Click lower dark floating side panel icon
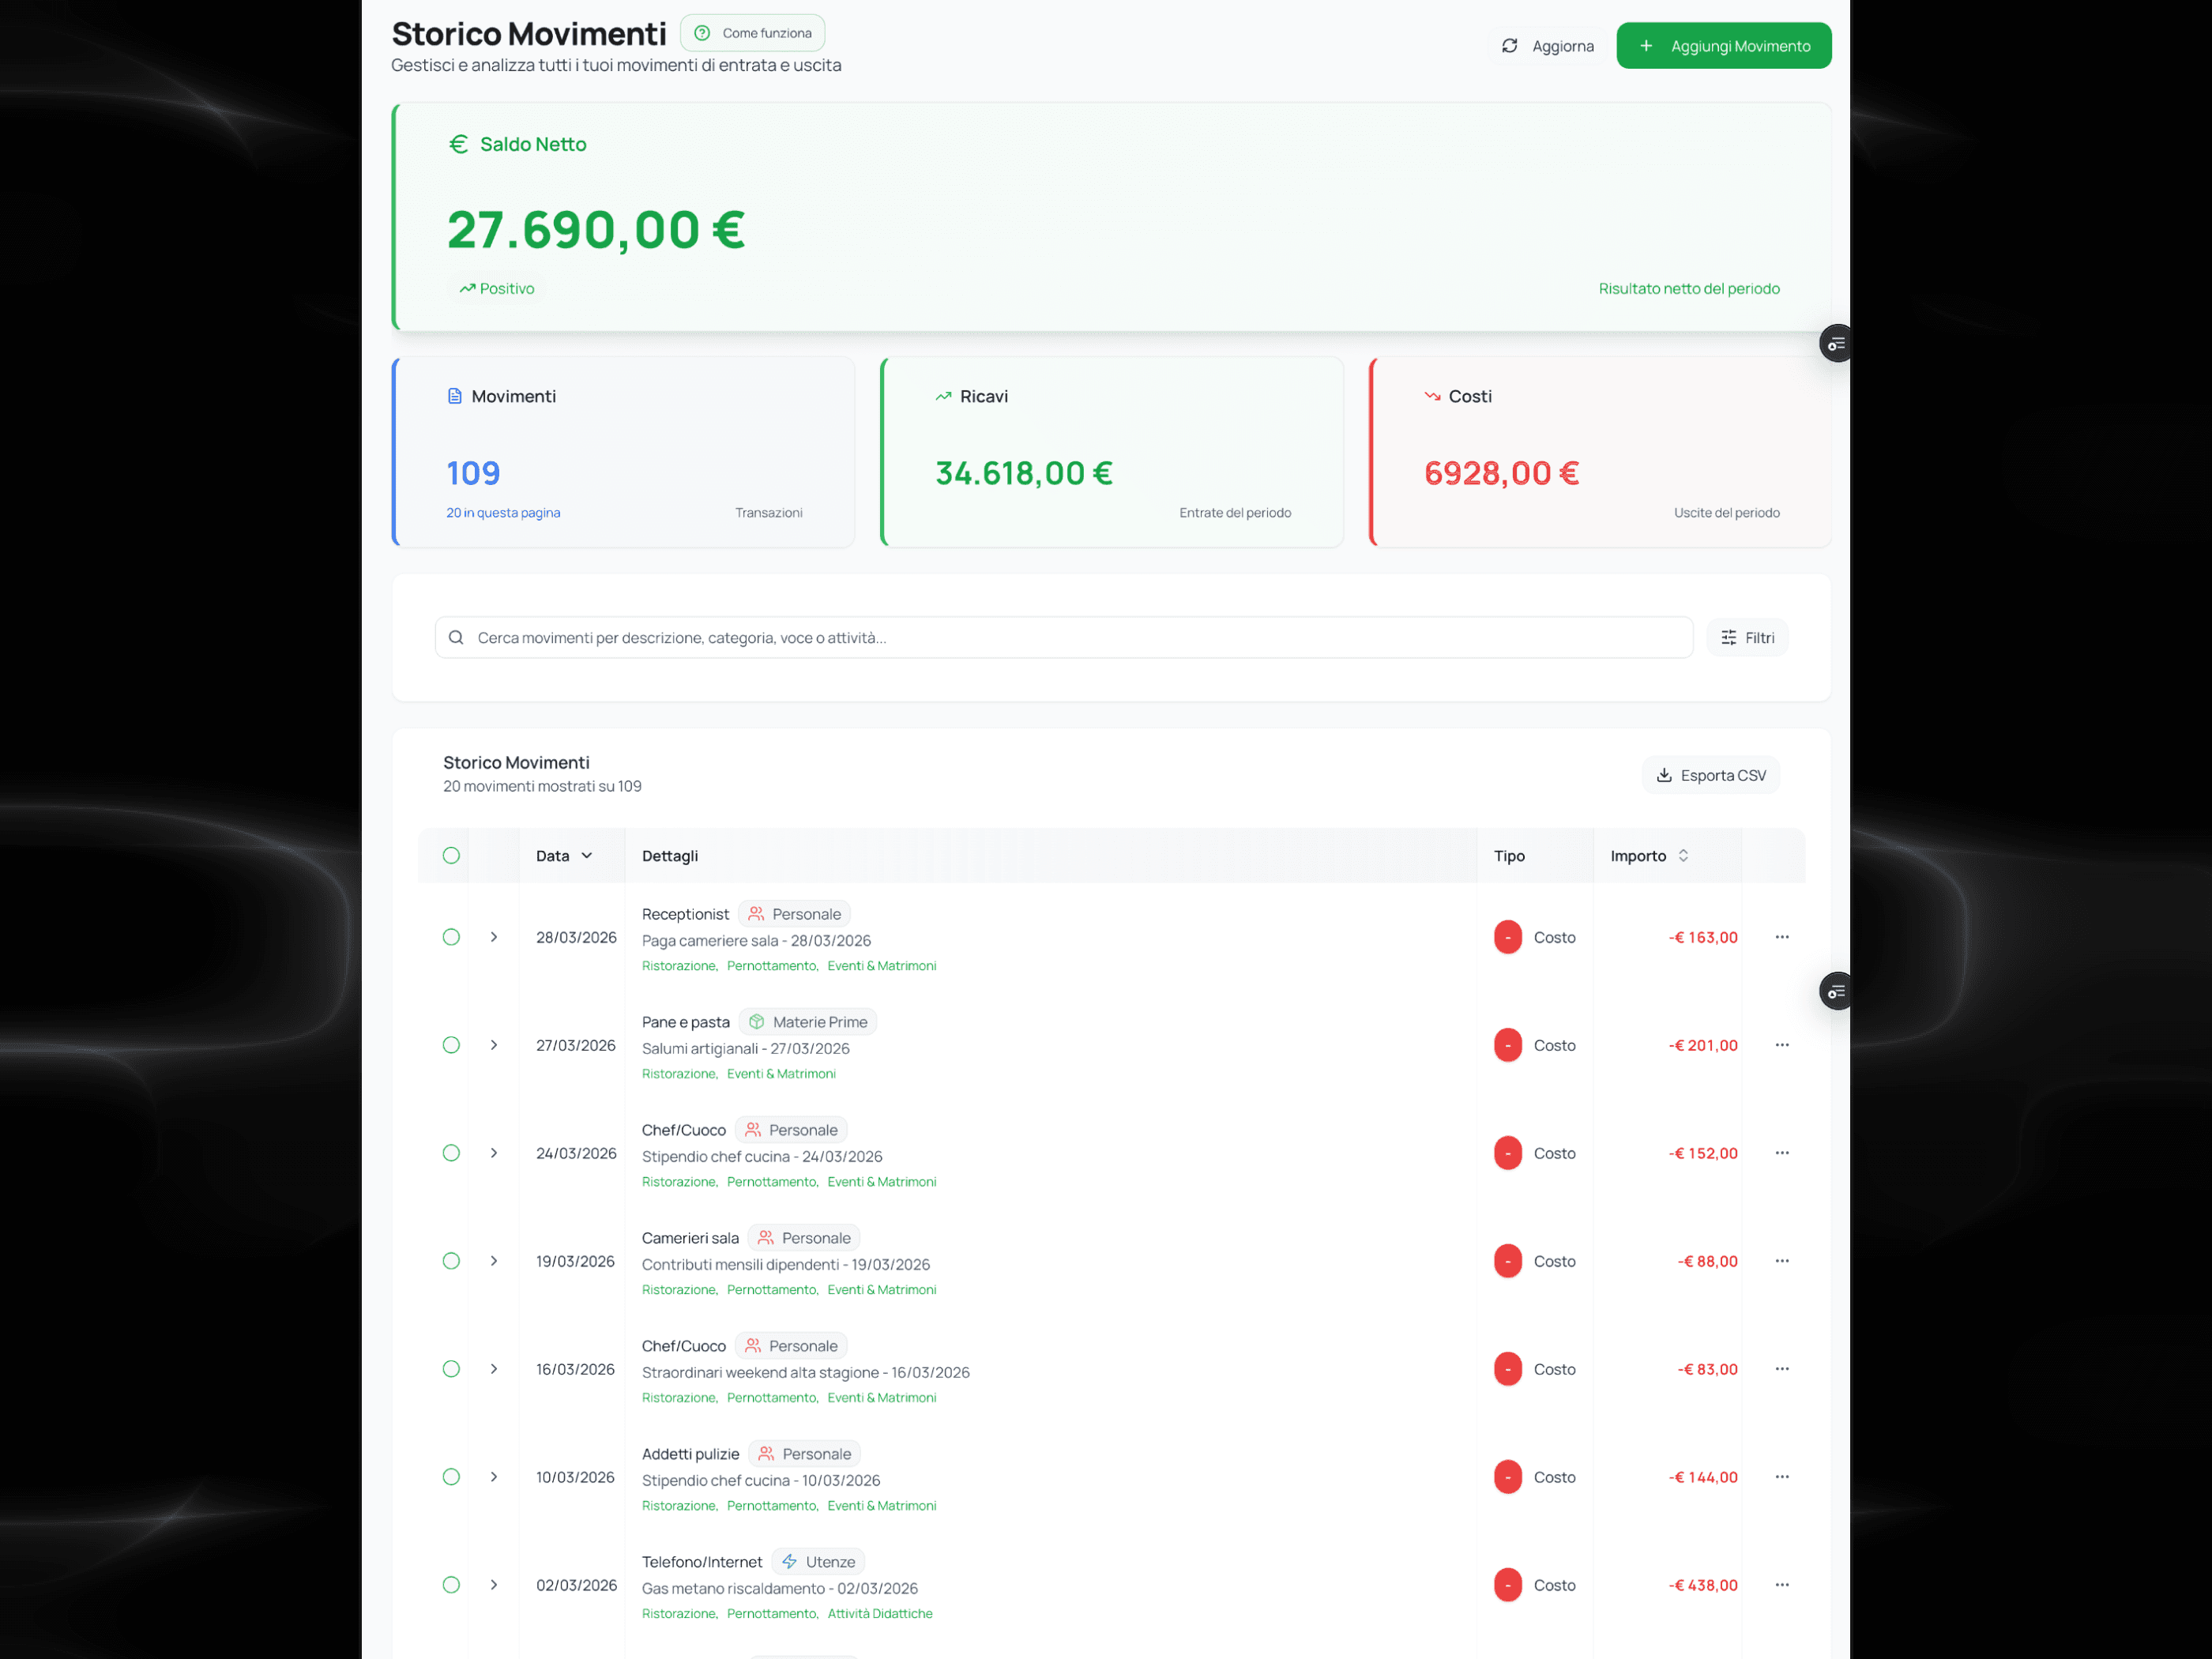Image resolution: width=2212 pixels, height=1659 pixels. pyautogui.click(x=1835, y=991)
